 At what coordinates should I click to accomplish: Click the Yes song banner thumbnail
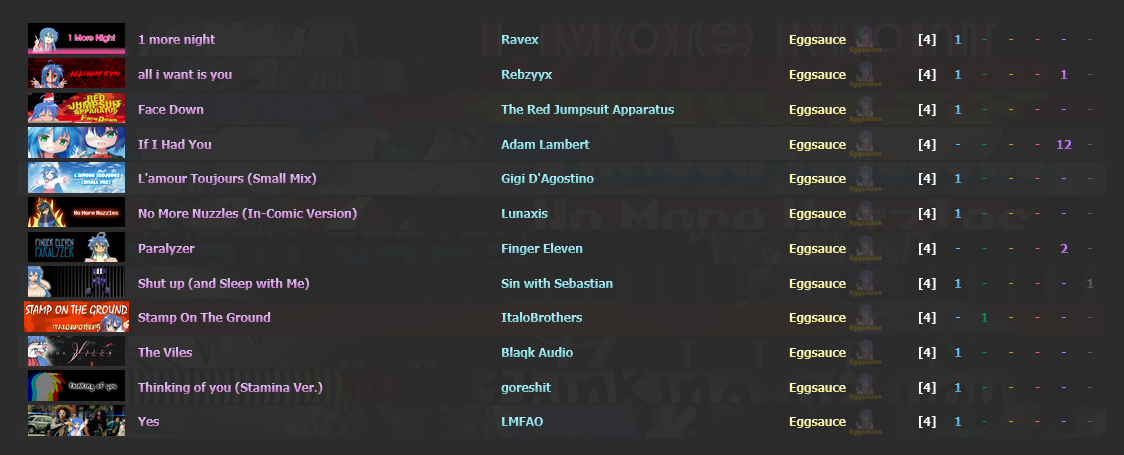click(x=76, y=421)
